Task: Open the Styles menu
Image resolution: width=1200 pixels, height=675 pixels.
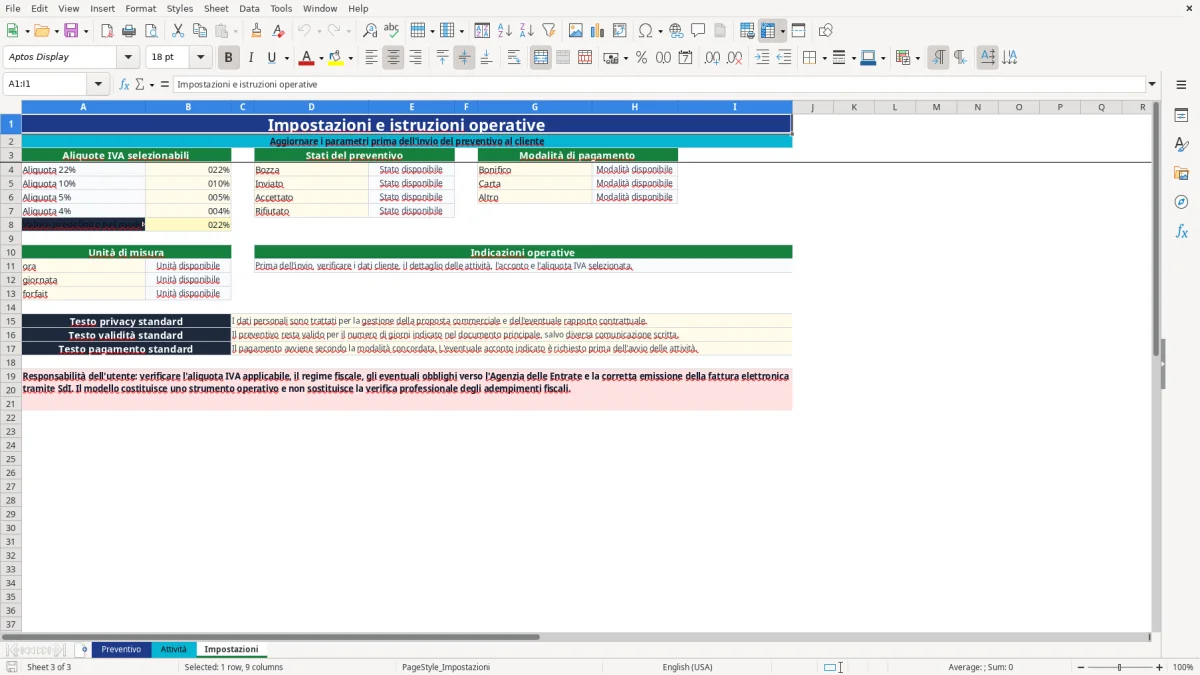Action: pos(180,8)
